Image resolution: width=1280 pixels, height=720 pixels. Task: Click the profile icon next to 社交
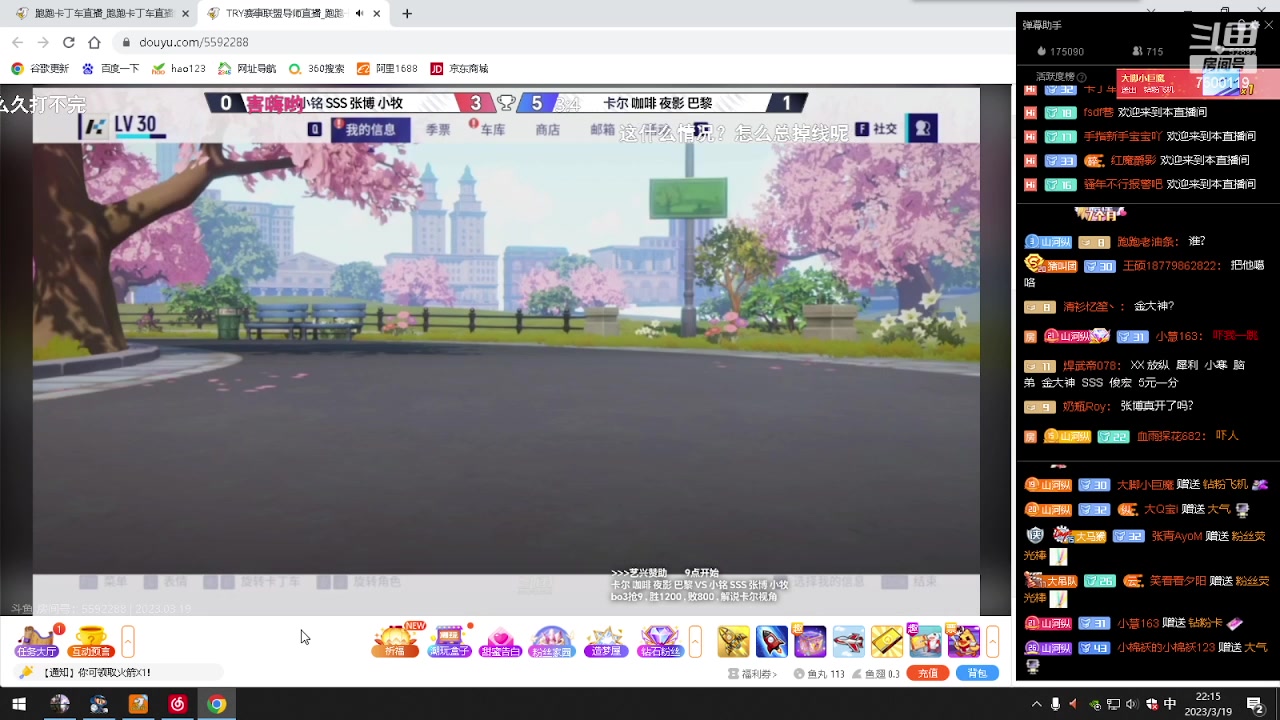point(922,129)
